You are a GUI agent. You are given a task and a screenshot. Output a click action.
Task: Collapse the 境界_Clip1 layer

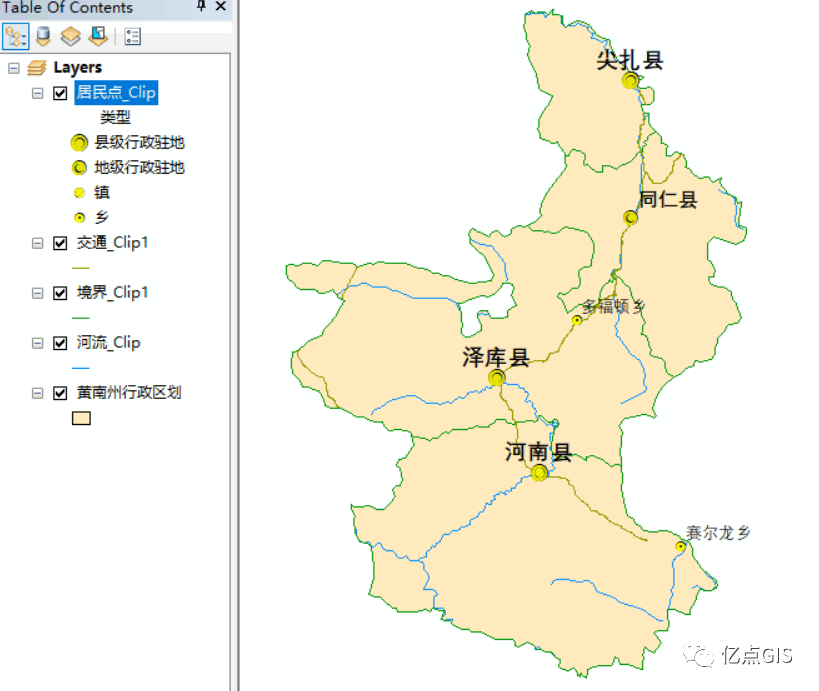38,293
